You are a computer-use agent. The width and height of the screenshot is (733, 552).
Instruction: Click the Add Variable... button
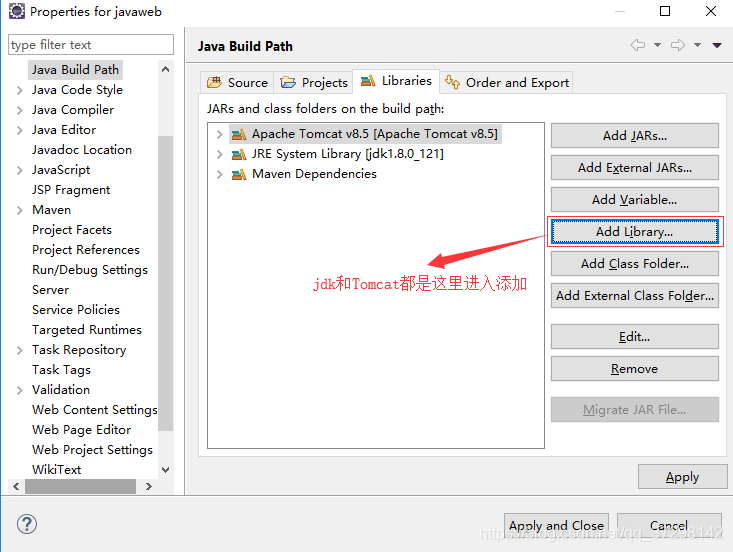click(x=634, y=200)
